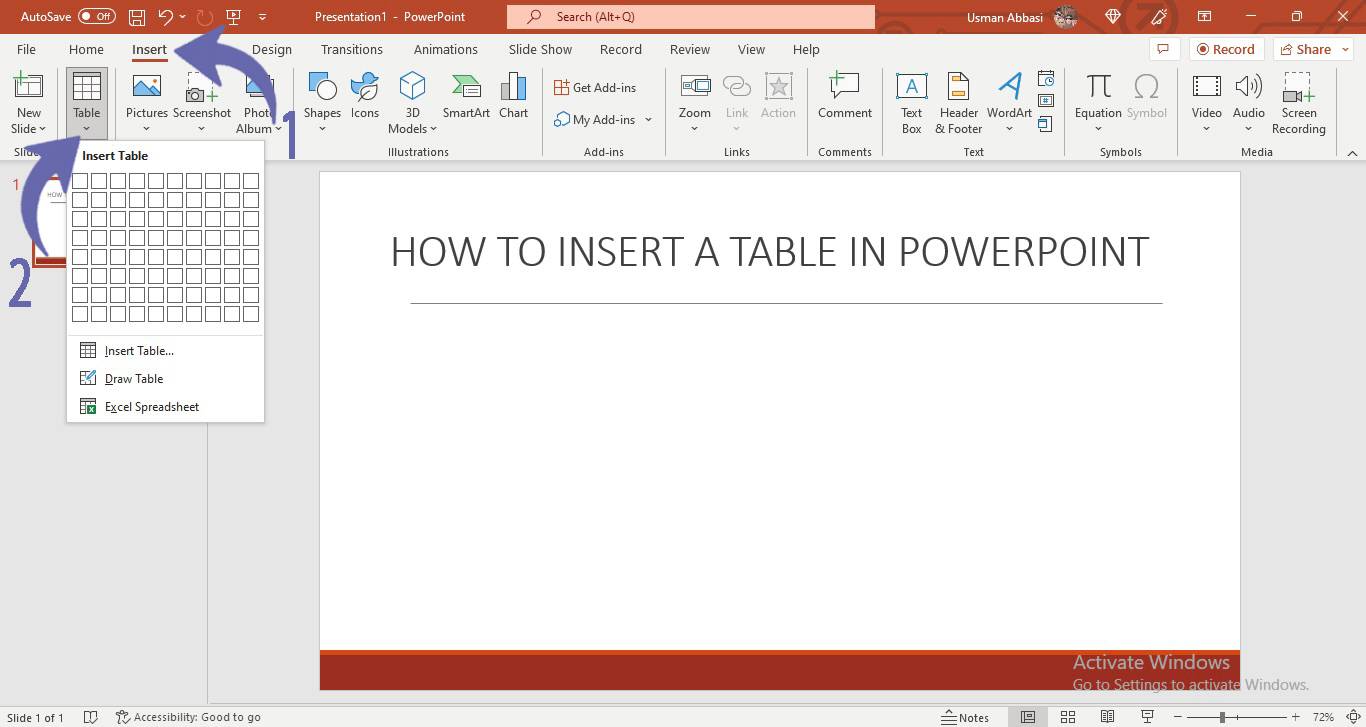1366x727 pixels.
Task: Switch to the Animations tab
Action: [x=445, y=49]
